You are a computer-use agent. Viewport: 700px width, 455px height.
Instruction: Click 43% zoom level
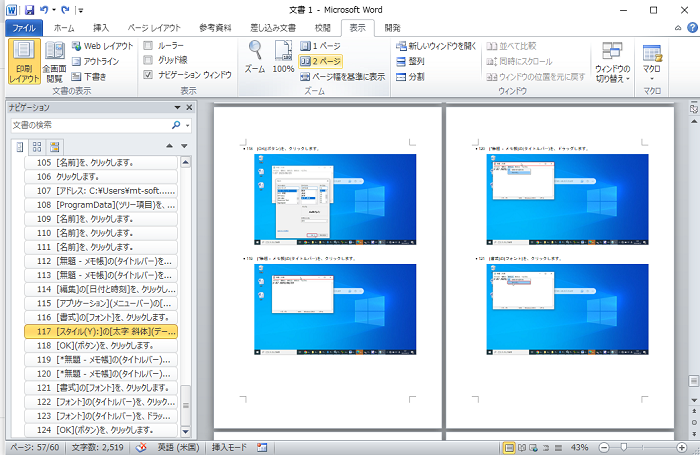point(579,447)
